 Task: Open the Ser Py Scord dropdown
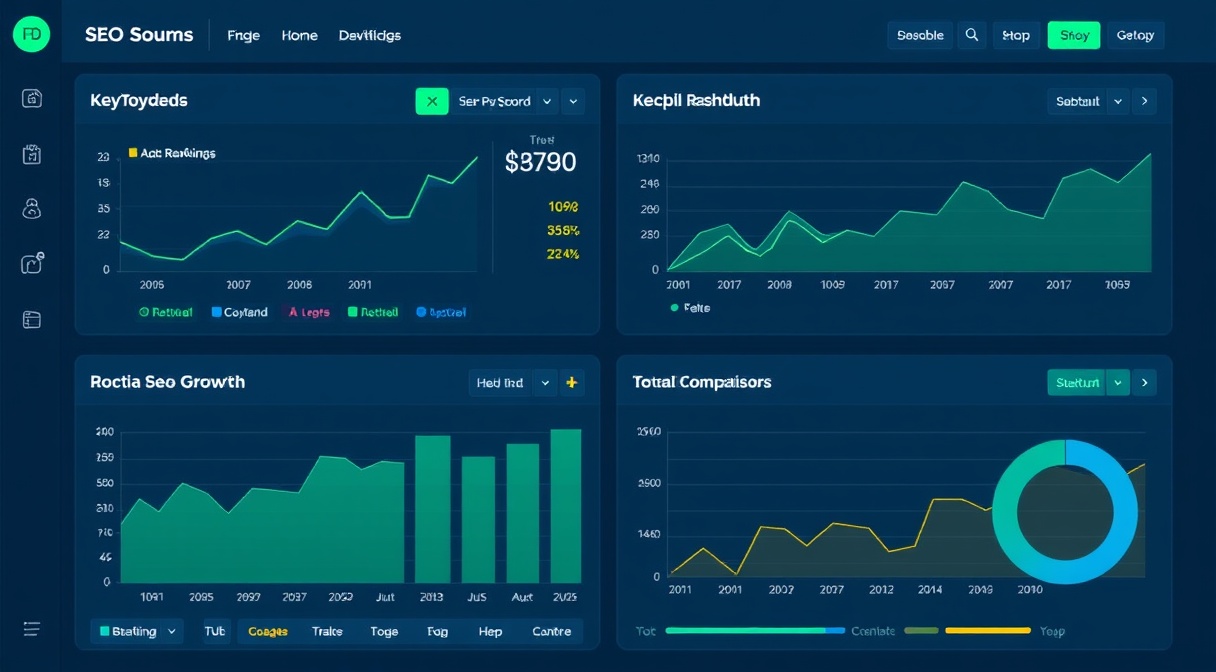tap(494, 101)
